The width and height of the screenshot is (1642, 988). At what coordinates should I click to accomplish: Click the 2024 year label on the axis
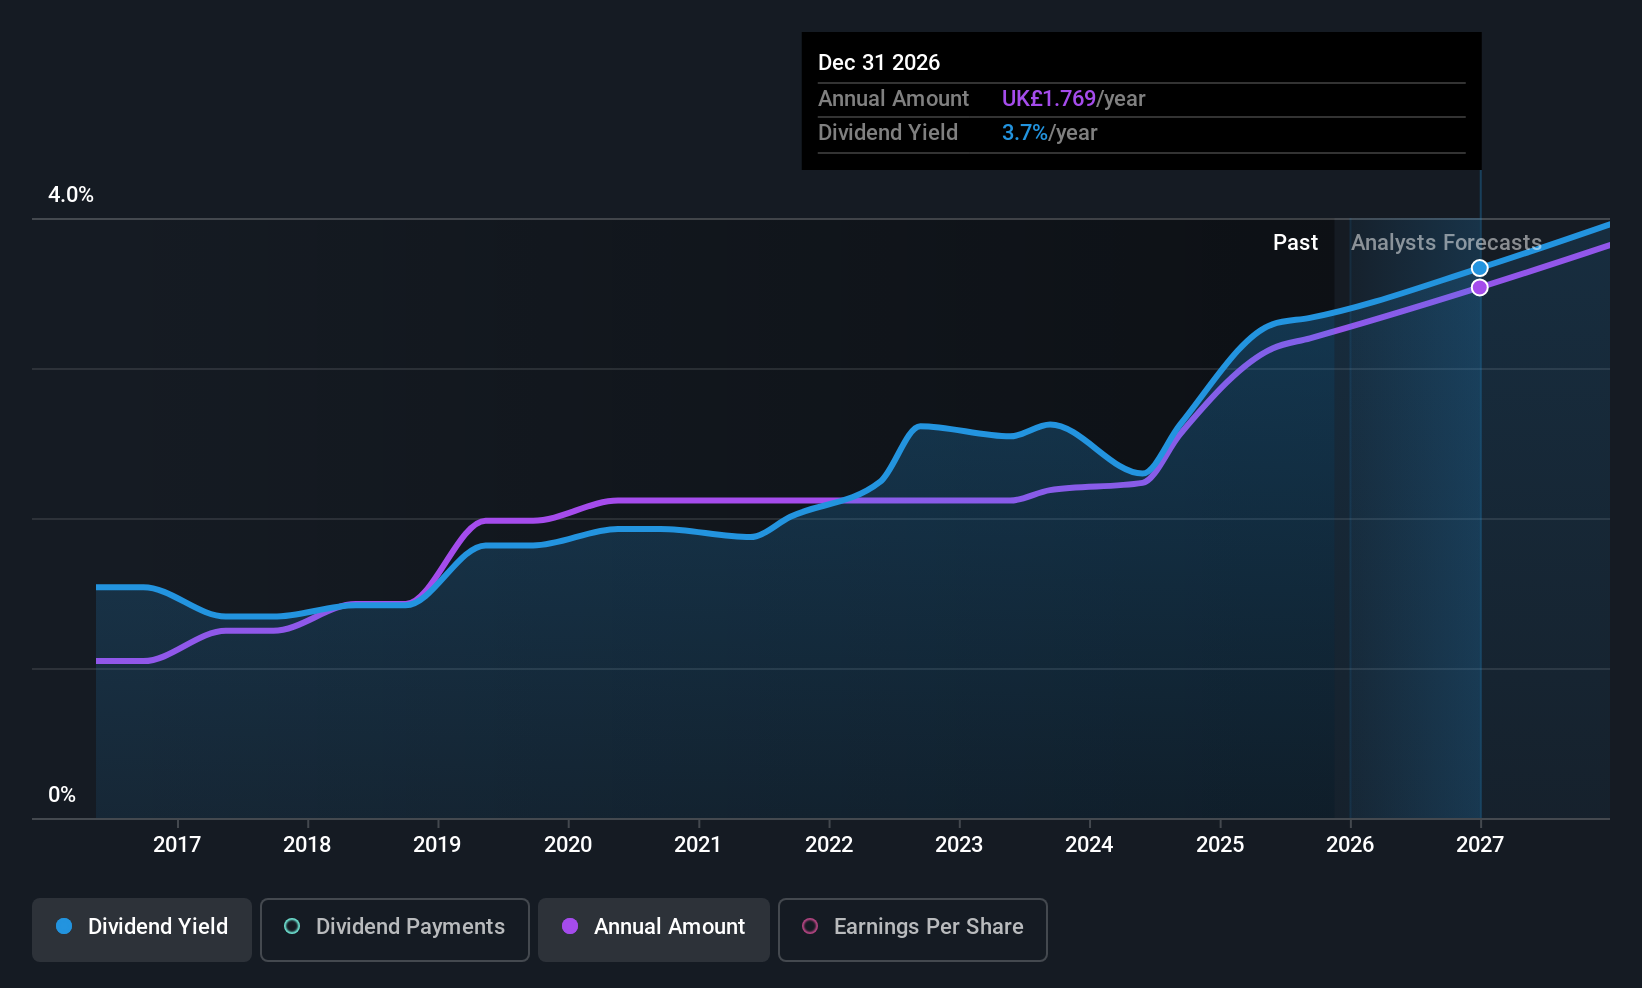click(x=1089, y=844)
